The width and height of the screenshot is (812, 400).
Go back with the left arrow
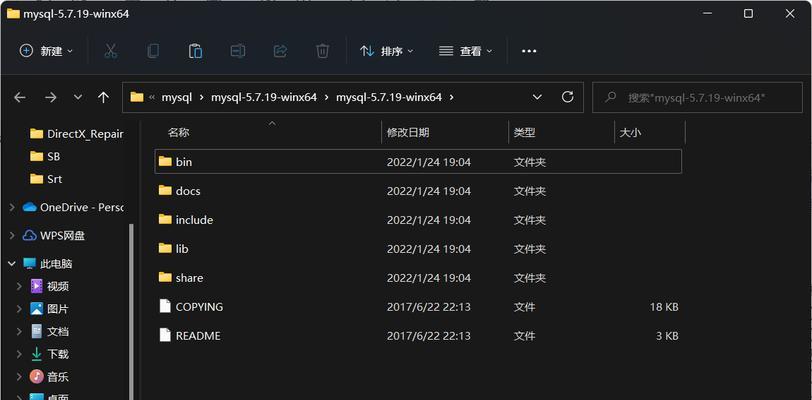click(20, 97)
